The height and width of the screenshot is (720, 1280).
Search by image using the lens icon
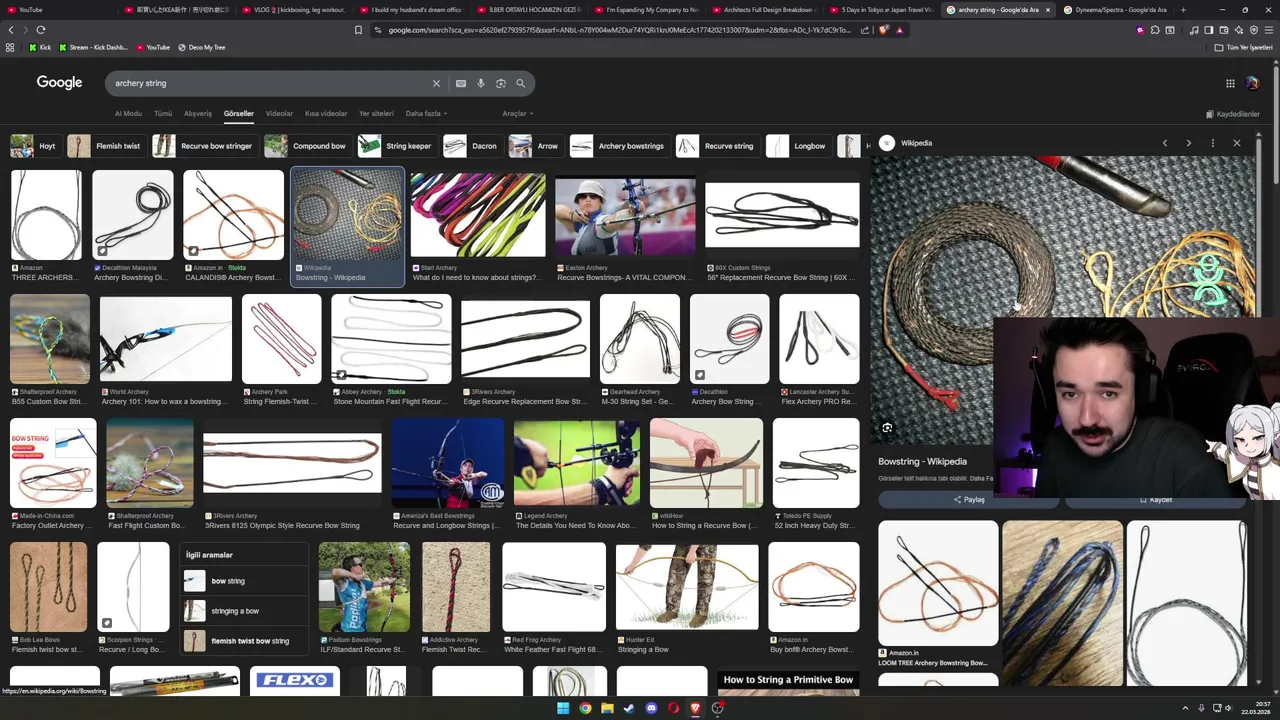click(x=501, y=83)
